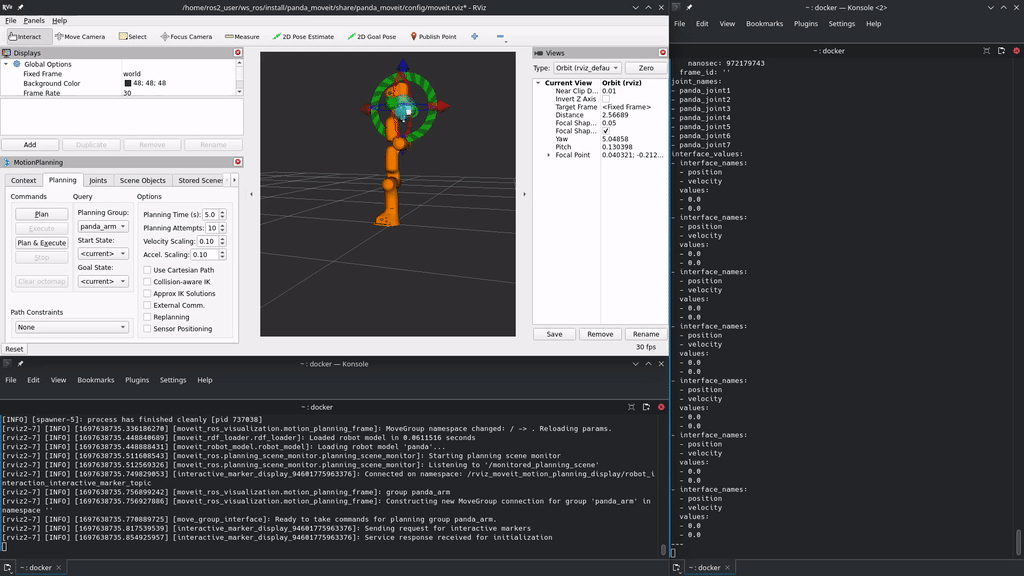The width and height of the screenshot is (1024, 576).
Task: Open the Panels menu
Action: 36,18
